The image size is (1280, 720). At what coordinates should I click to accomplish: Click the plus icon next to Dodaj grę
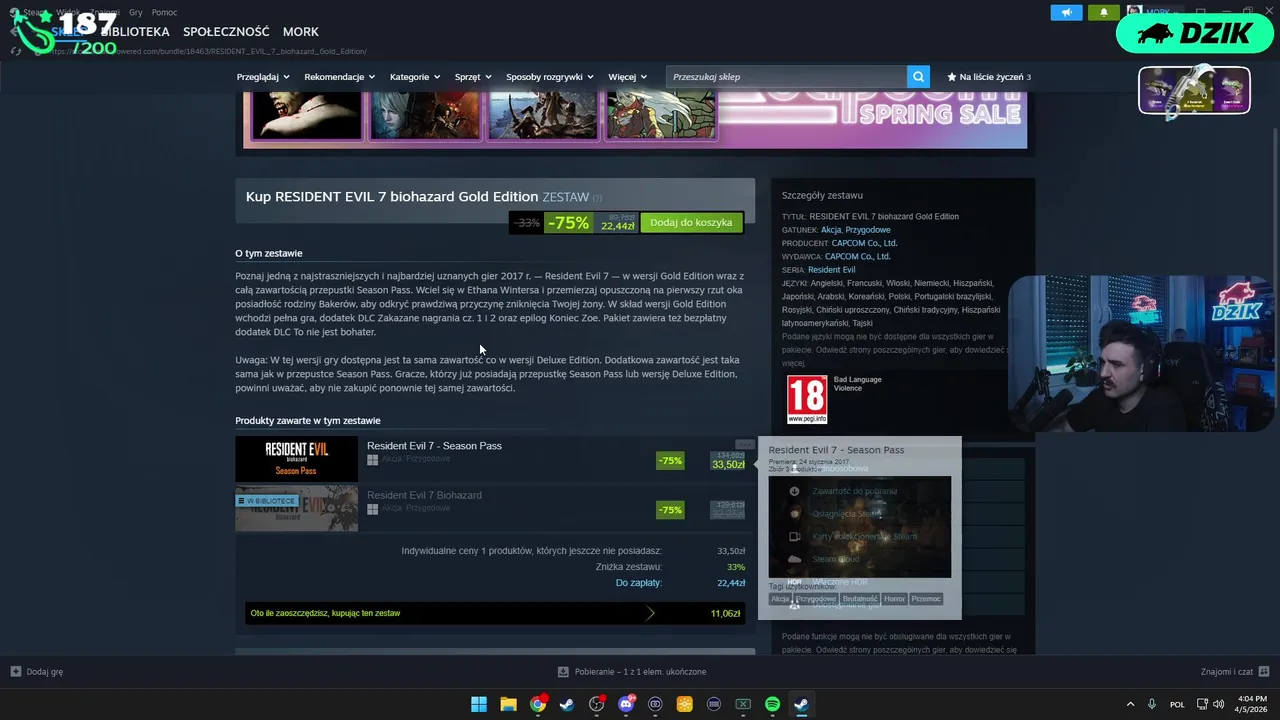tap(15, 672)
